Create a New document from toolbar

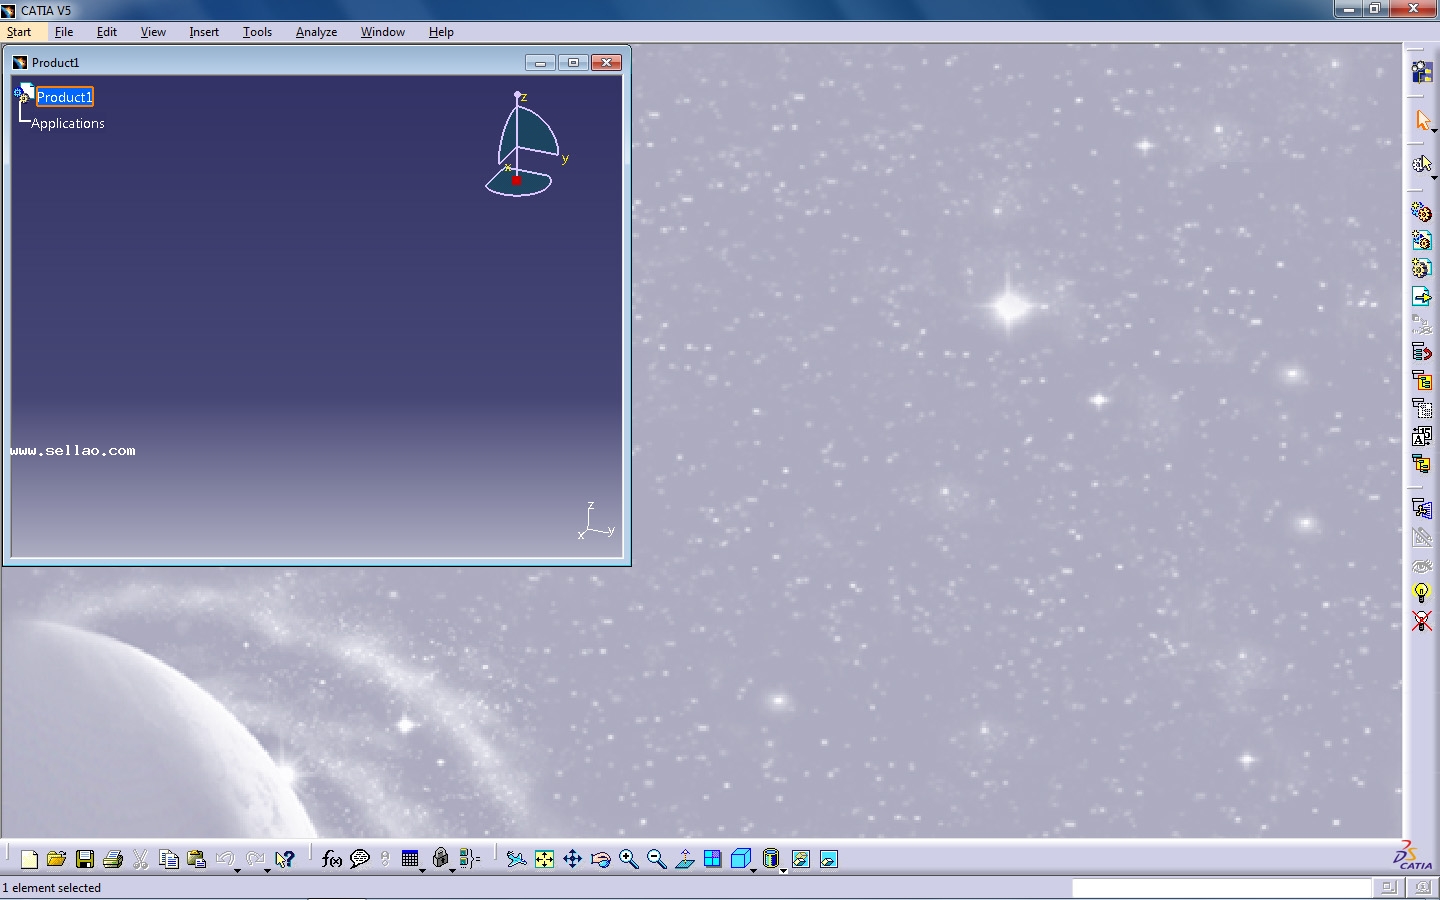(x=29, y=859)
